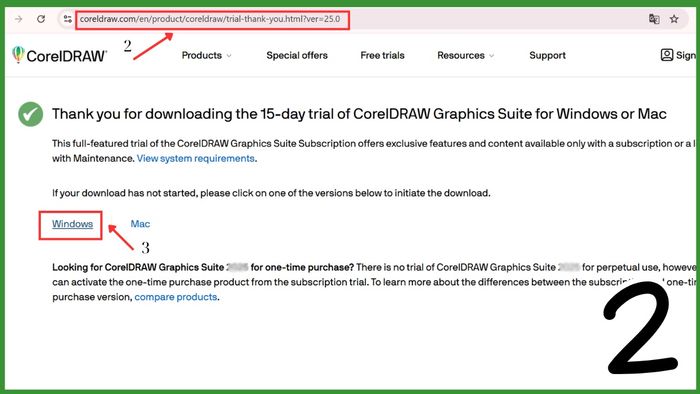Click compare products link
The image size is (700, 394).
point(175,297)
